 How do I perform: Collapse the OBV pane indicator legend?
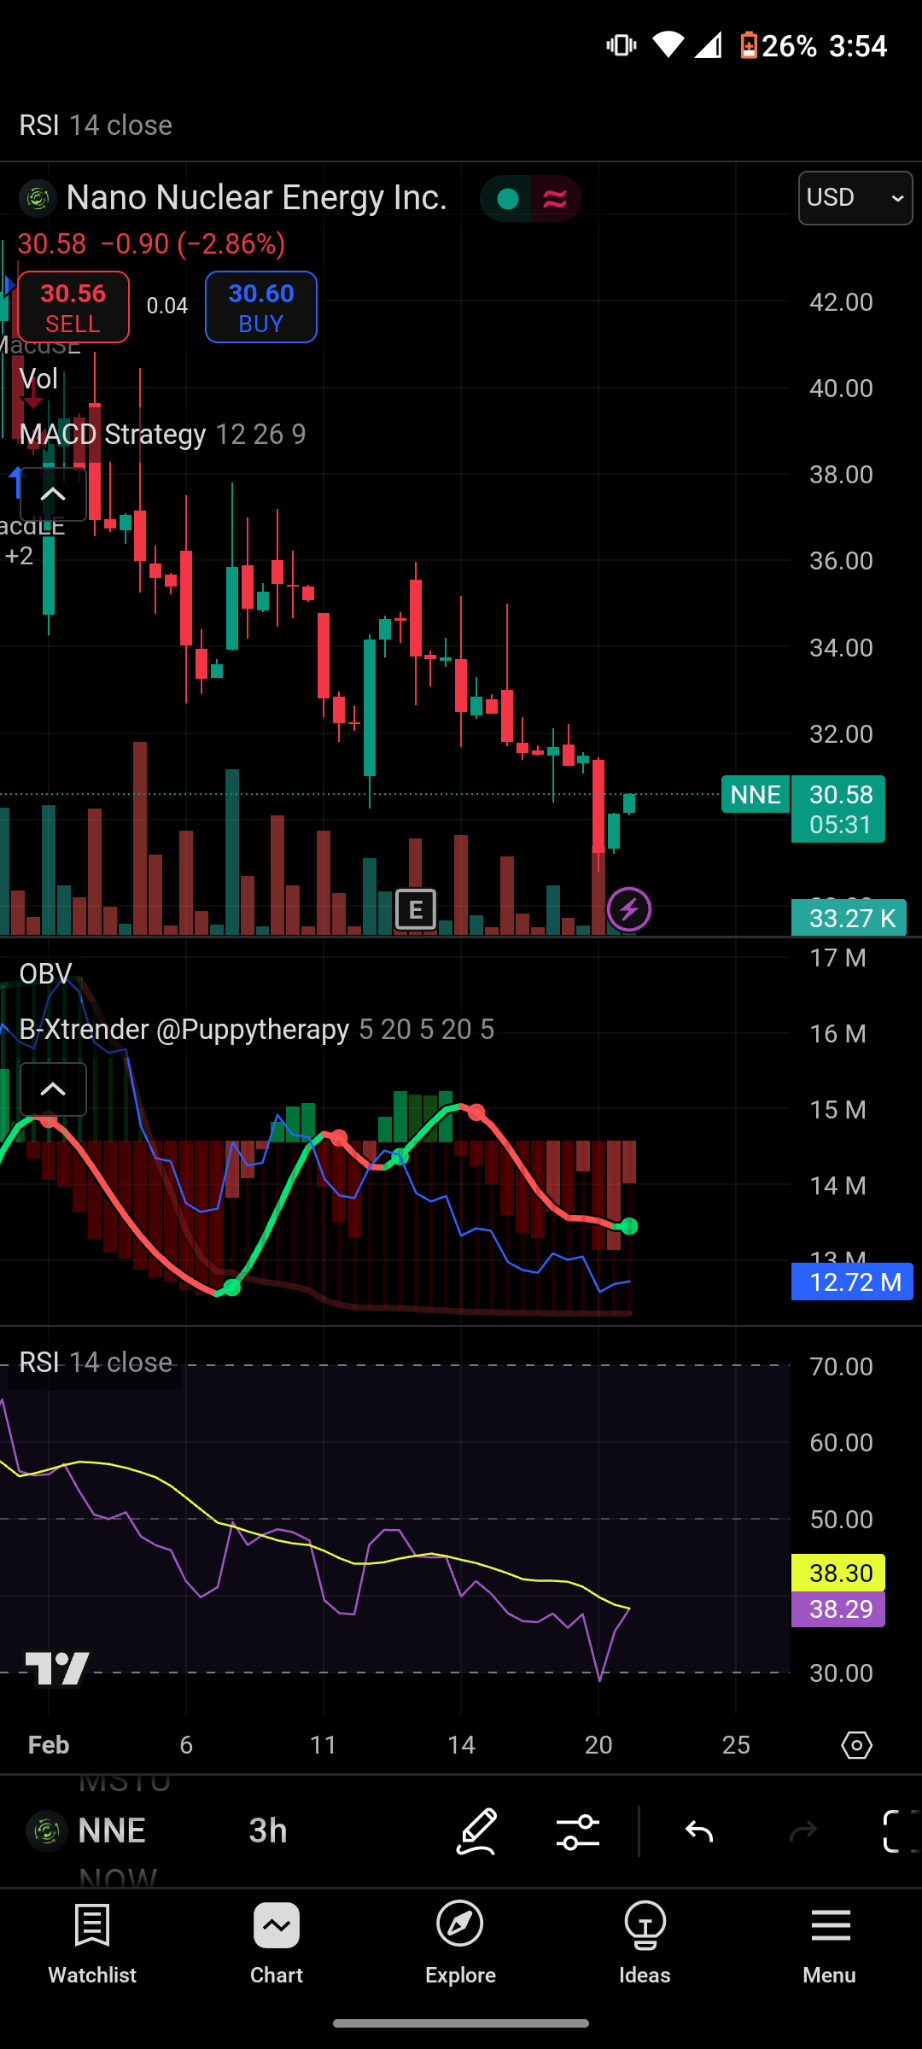[53, 1089]
